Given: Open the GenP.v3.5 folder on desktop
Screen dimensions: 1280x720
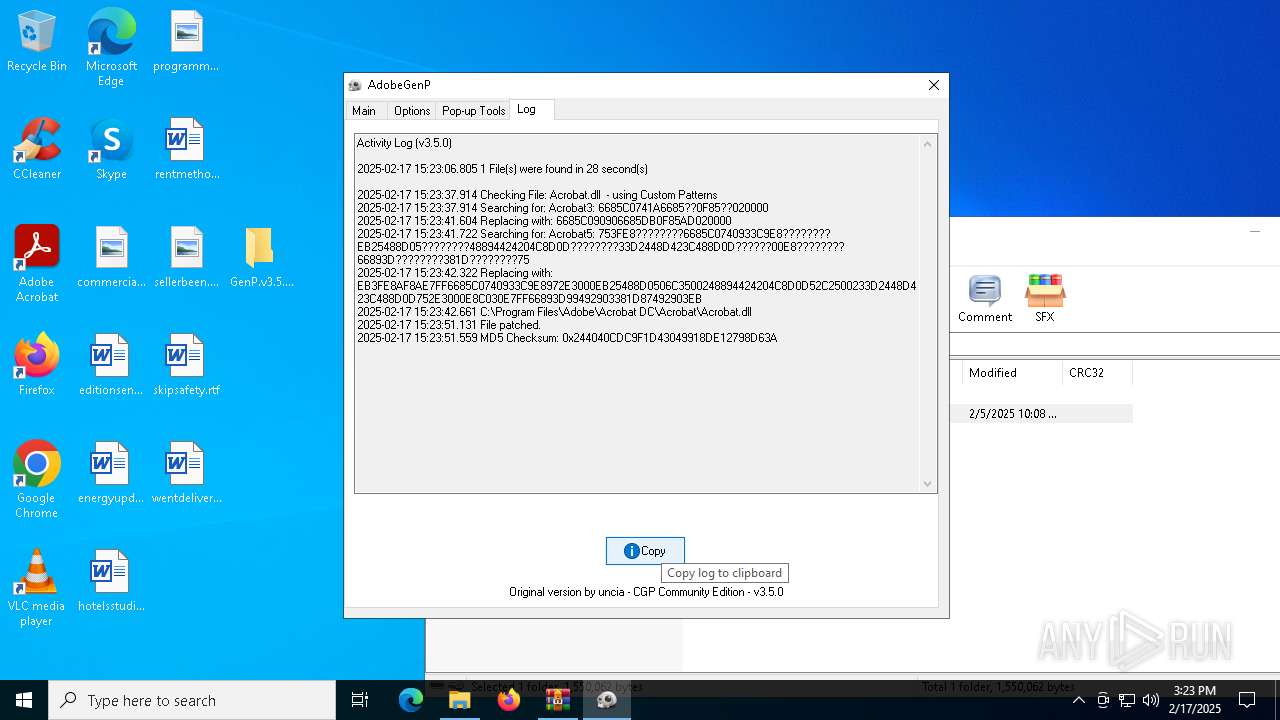Looking at the screenshot, I should click(260, 258).
